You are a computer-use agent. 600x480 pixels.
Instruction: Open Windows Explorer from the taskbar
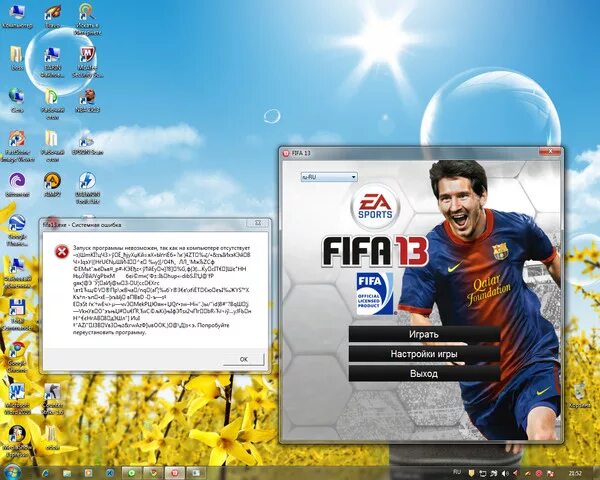click(x=67, y=473)
